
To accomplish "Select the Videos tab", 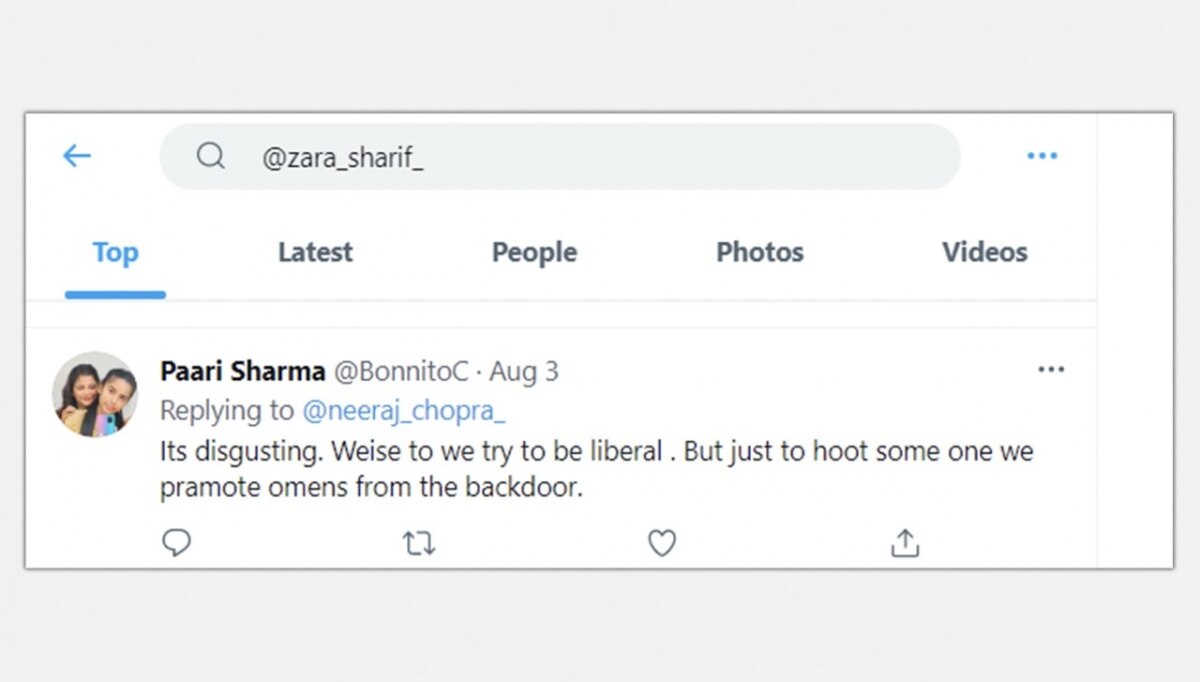I will [x=984, y=253].
